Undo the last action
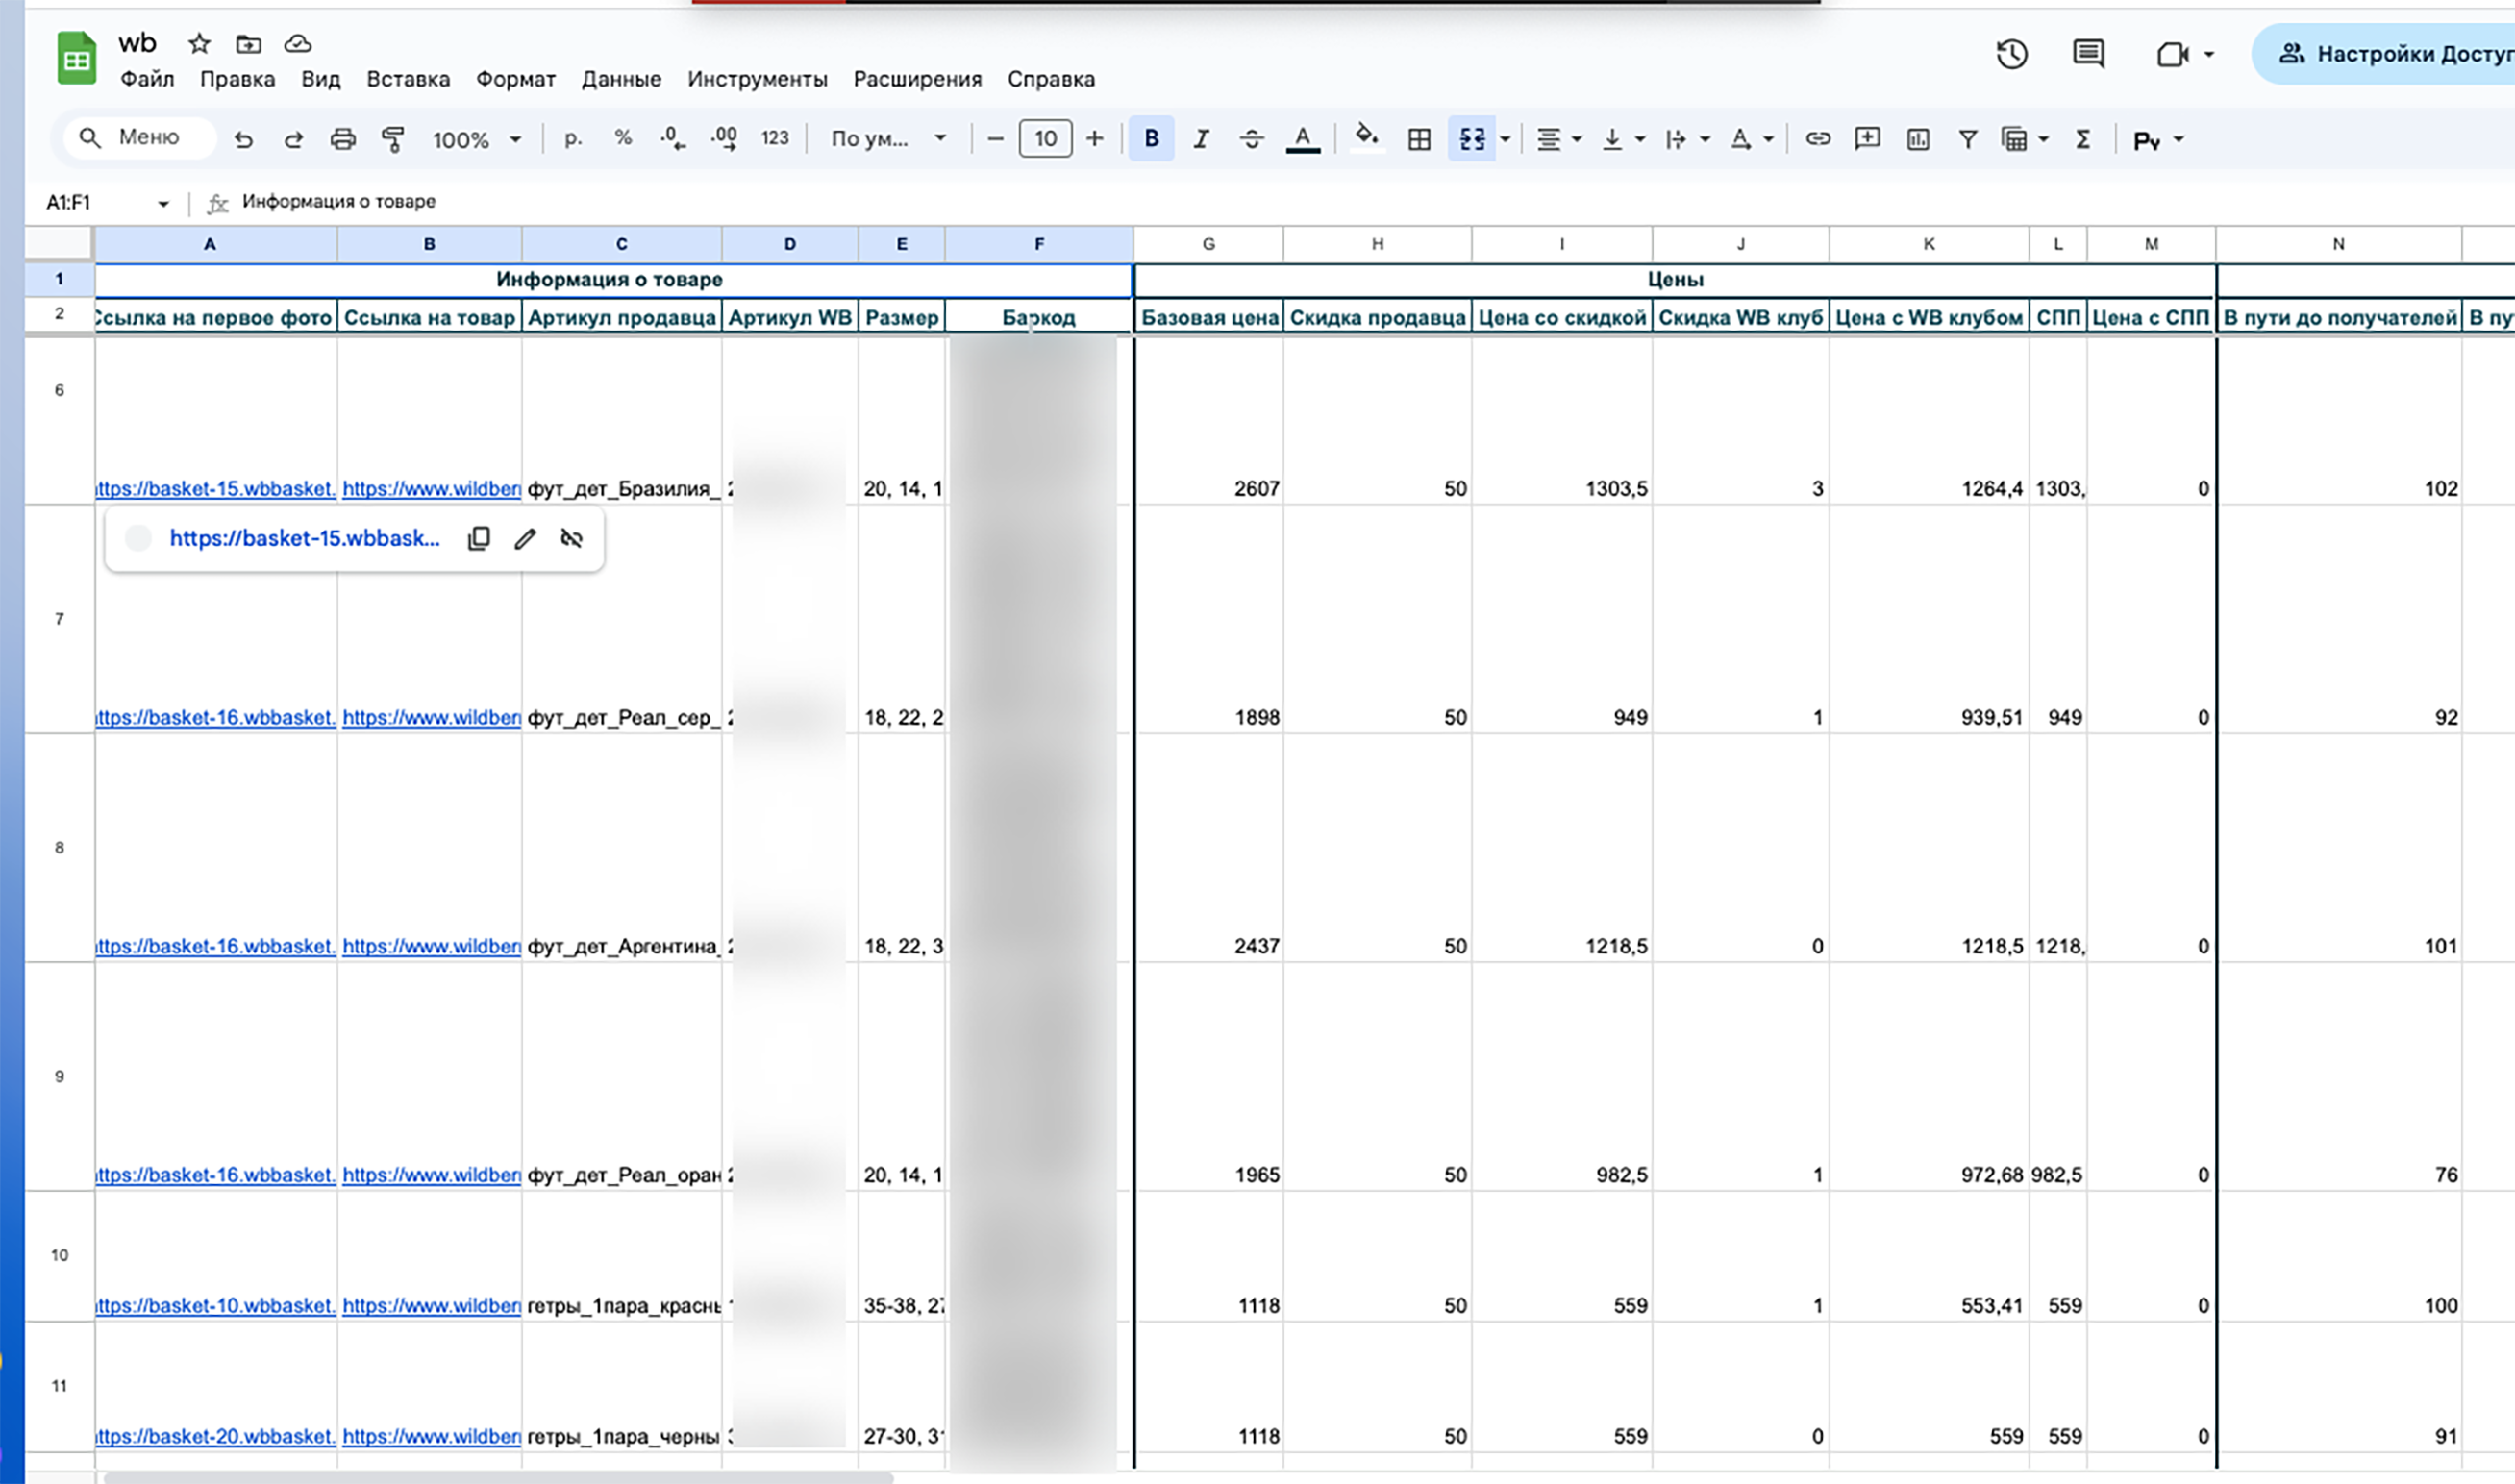Screen dimensions: 2515x1484 click(x=243, y=139)
